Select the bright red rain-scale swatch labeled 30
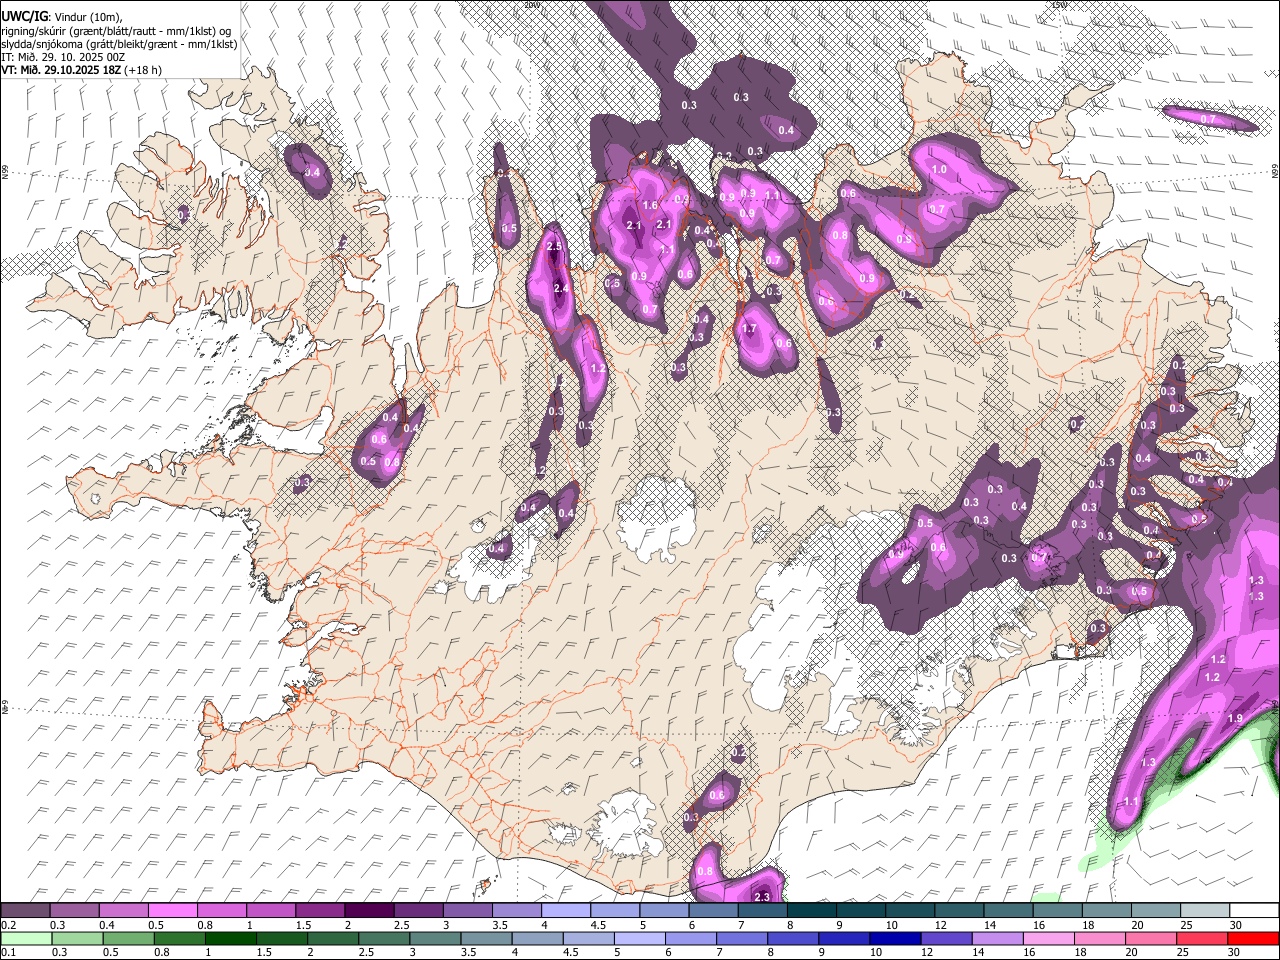Image resolution: width=1280 pixels, height=960 pixels. [x=1254, y=938]
